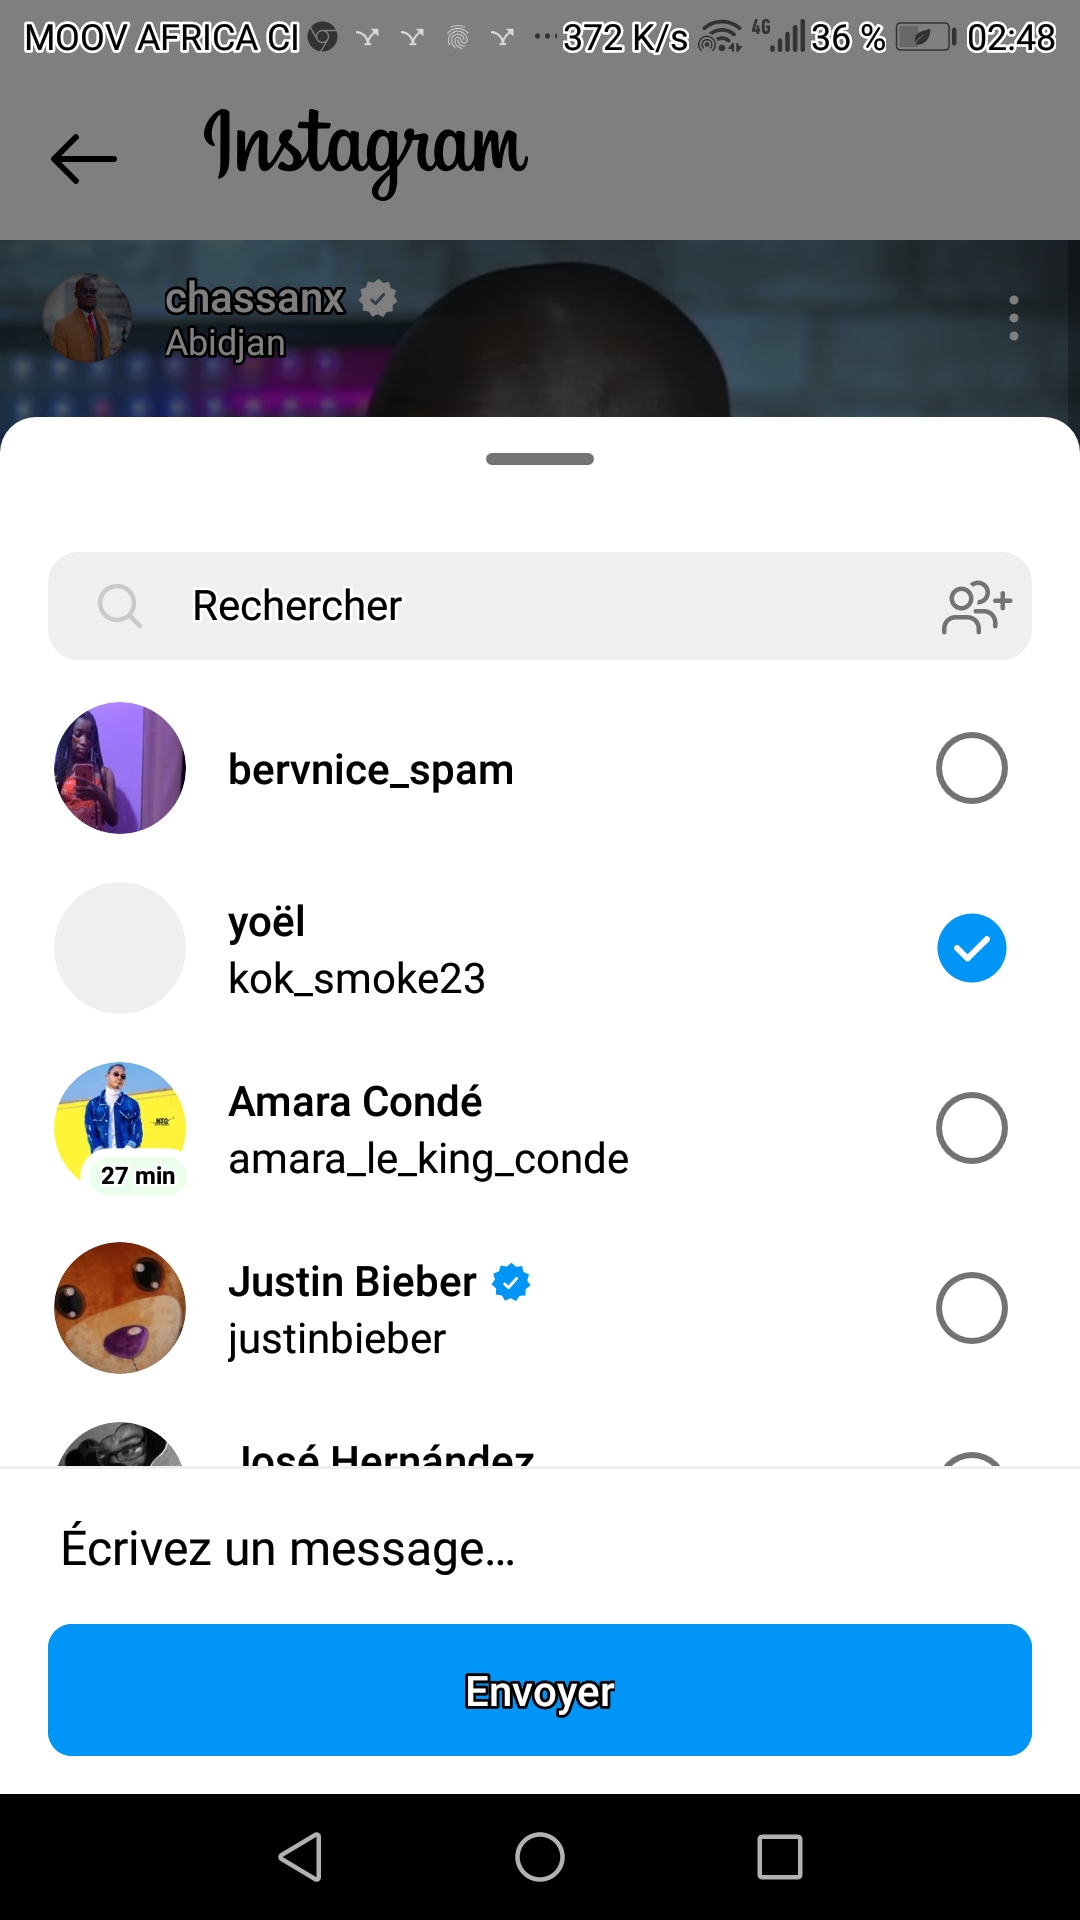
Task: Tap the back arrow next to Instagram
Action: click(x=84, y=158)
